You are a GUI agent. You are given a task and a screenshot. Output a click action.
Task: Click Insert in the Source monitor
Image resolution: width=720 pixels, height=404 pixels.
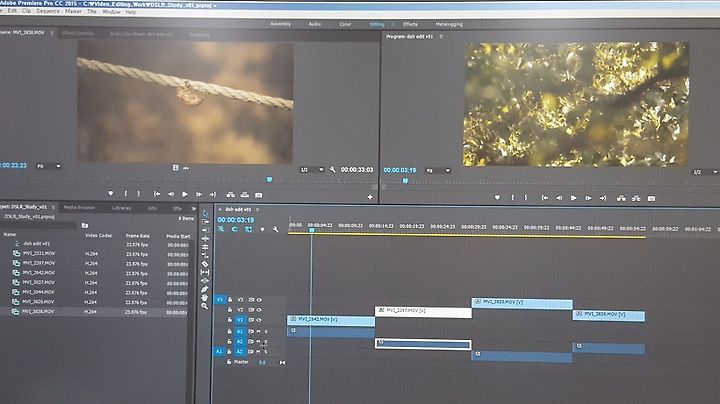pos(231,195)
